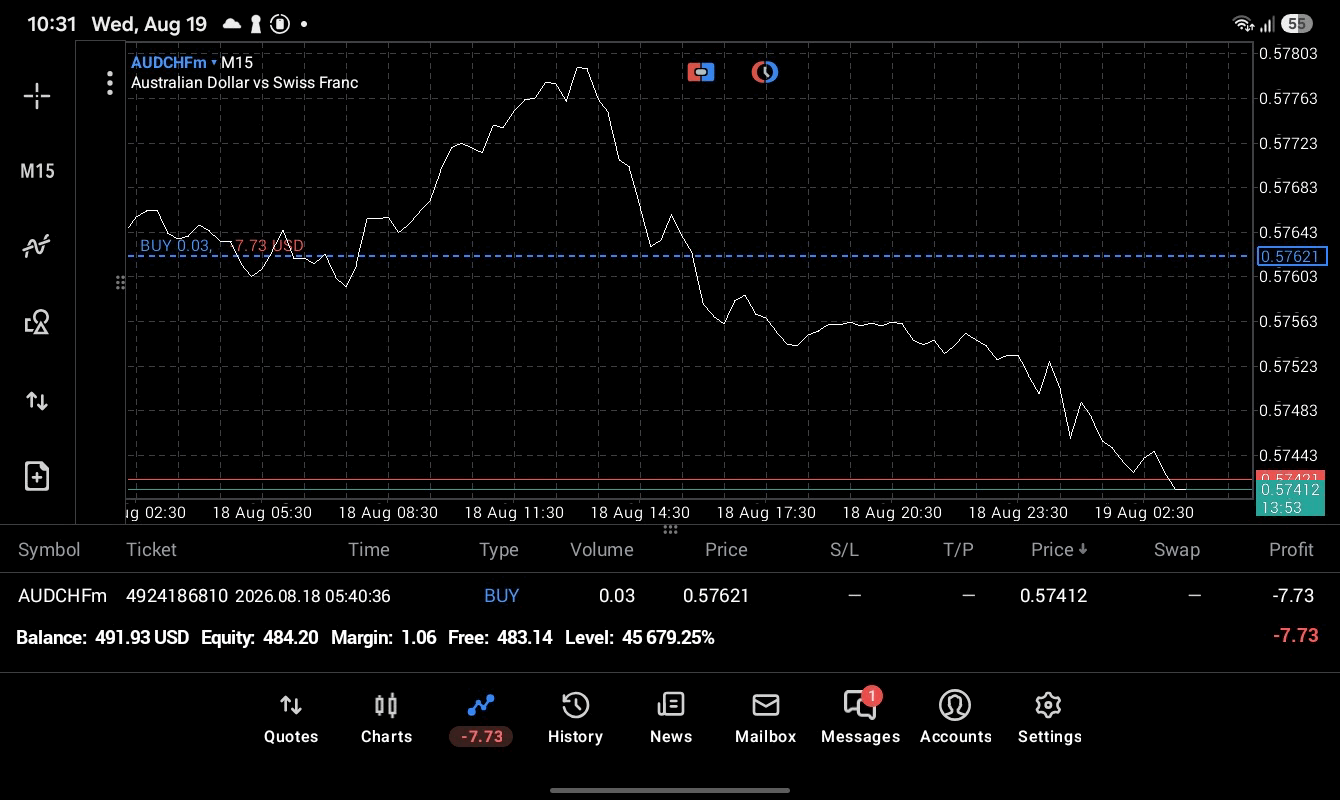
Task: Open the History tab
Action: [x=575, y=719]
